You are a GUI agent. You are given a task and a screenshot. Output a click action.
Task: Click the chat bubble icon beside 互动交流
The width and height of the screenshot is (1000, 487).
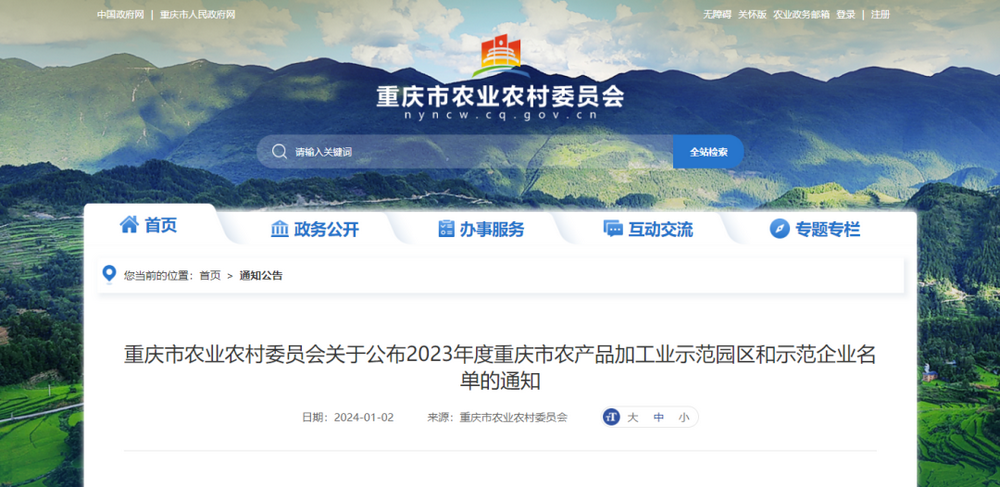(x=613, y=229)
